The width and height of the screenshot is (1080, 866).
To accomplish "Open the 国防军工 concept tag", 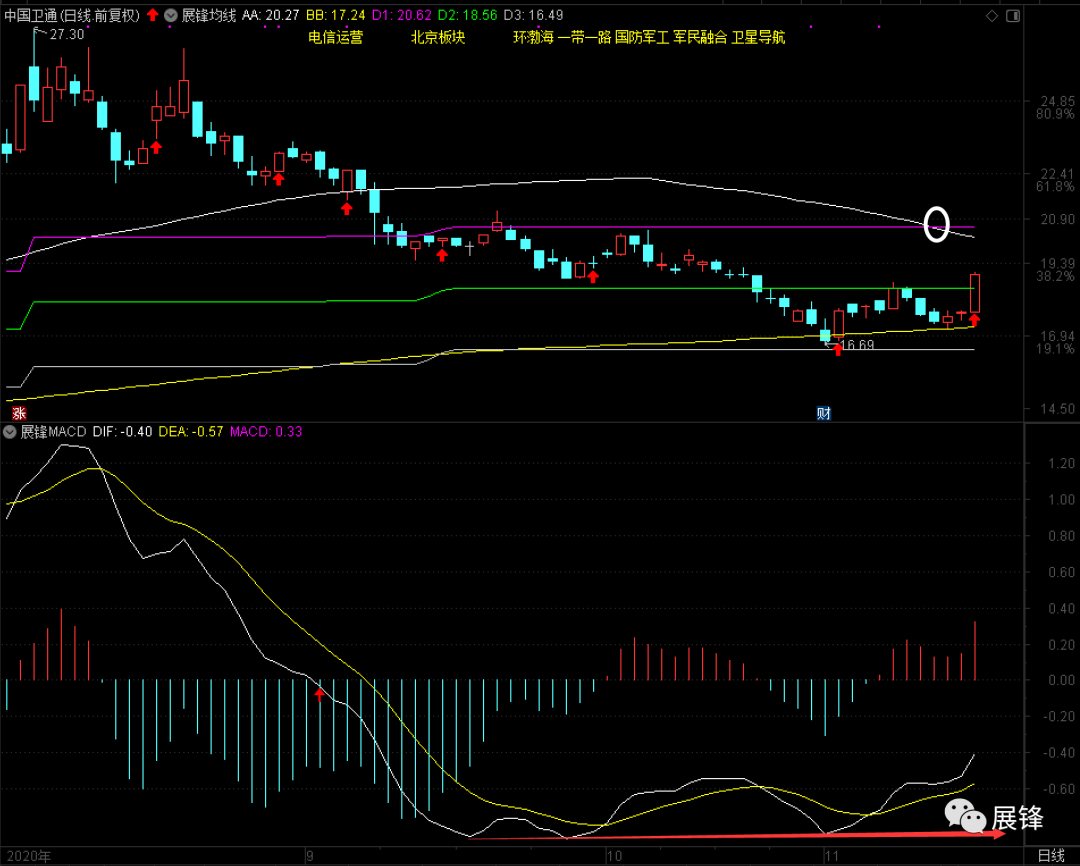I will [642, 37].
